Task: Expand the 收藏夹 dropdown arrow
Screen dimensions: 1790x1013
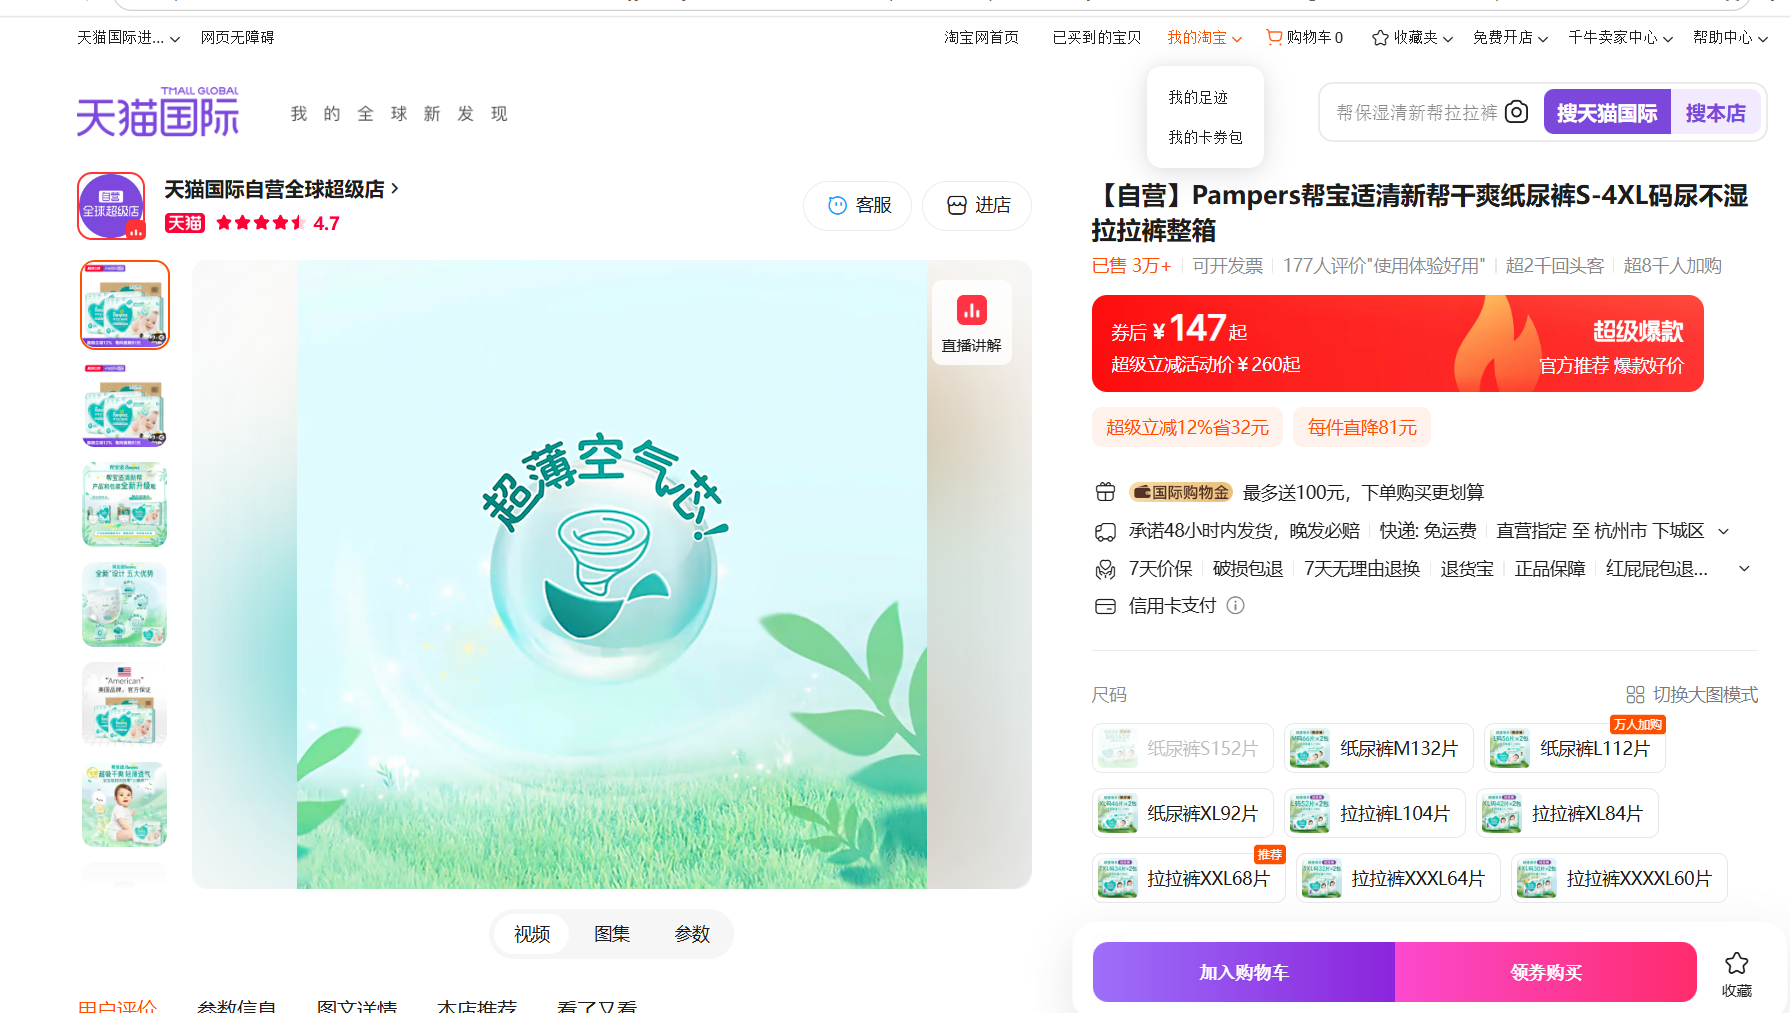Action: coord(1448,39)
